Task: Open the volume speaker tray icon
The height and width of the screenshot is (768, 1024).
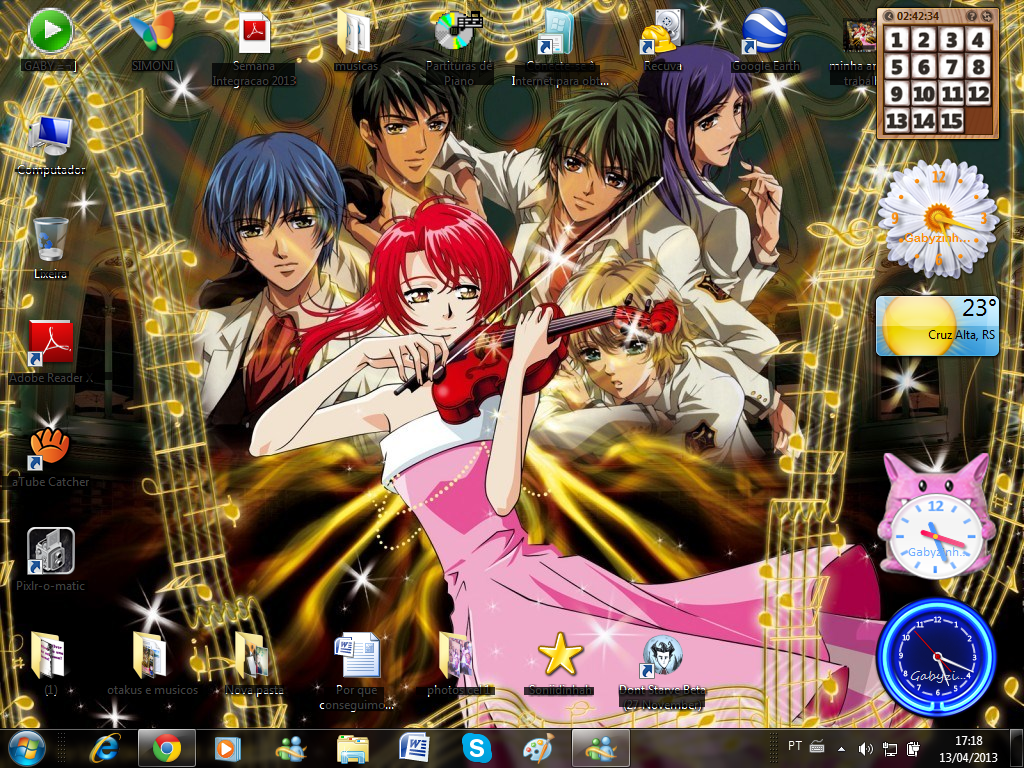Action: (866, 748)
